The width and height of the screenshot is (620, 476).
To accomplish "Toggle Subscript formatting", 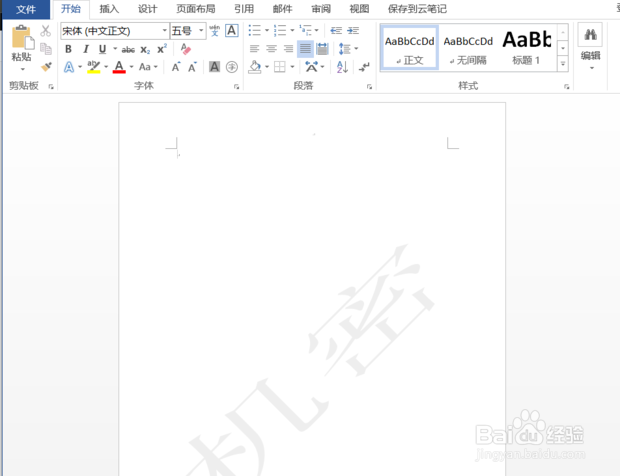I will (145, 49).
